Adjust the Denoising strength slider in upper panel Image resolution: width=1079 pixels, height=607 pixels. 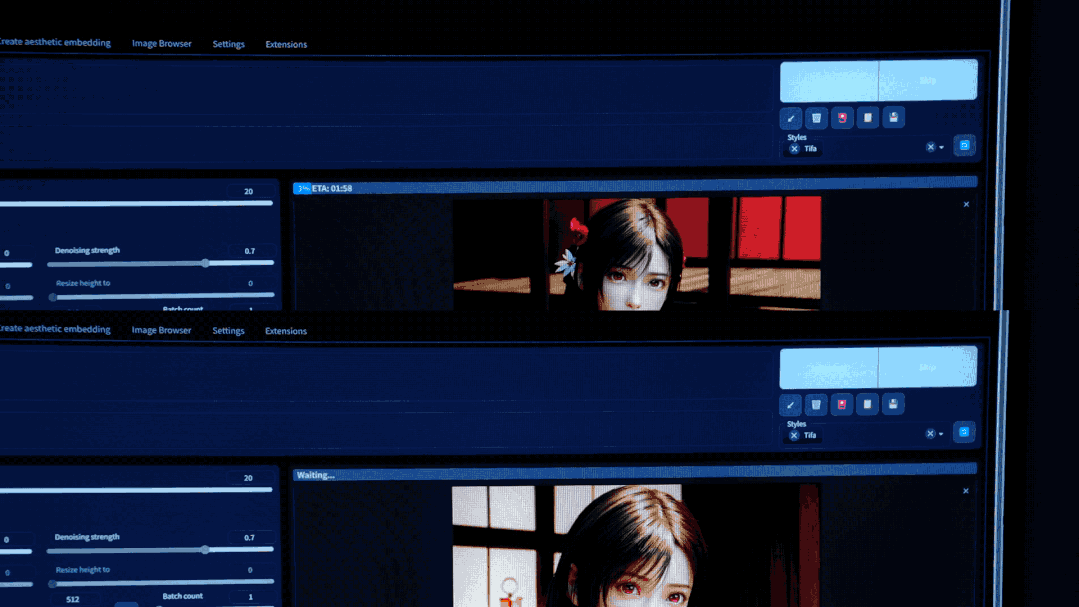[x=160, y=264]
